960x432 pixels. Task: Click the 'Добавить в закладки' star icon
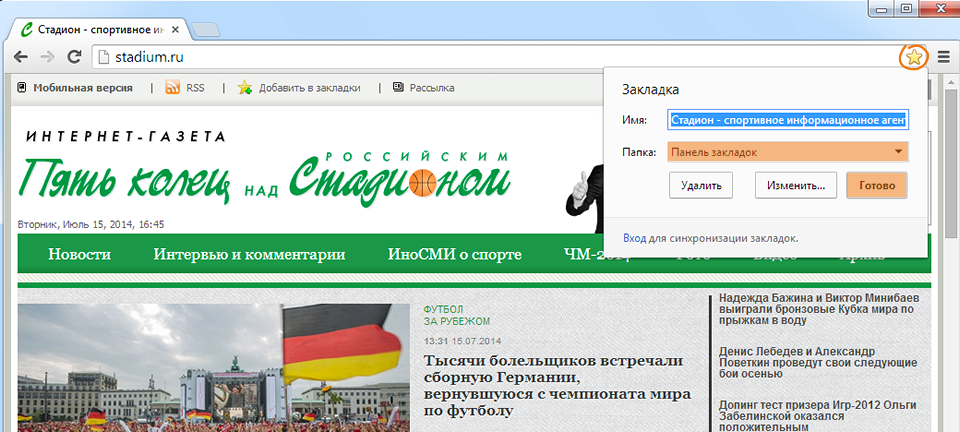[x=245, y=88]
